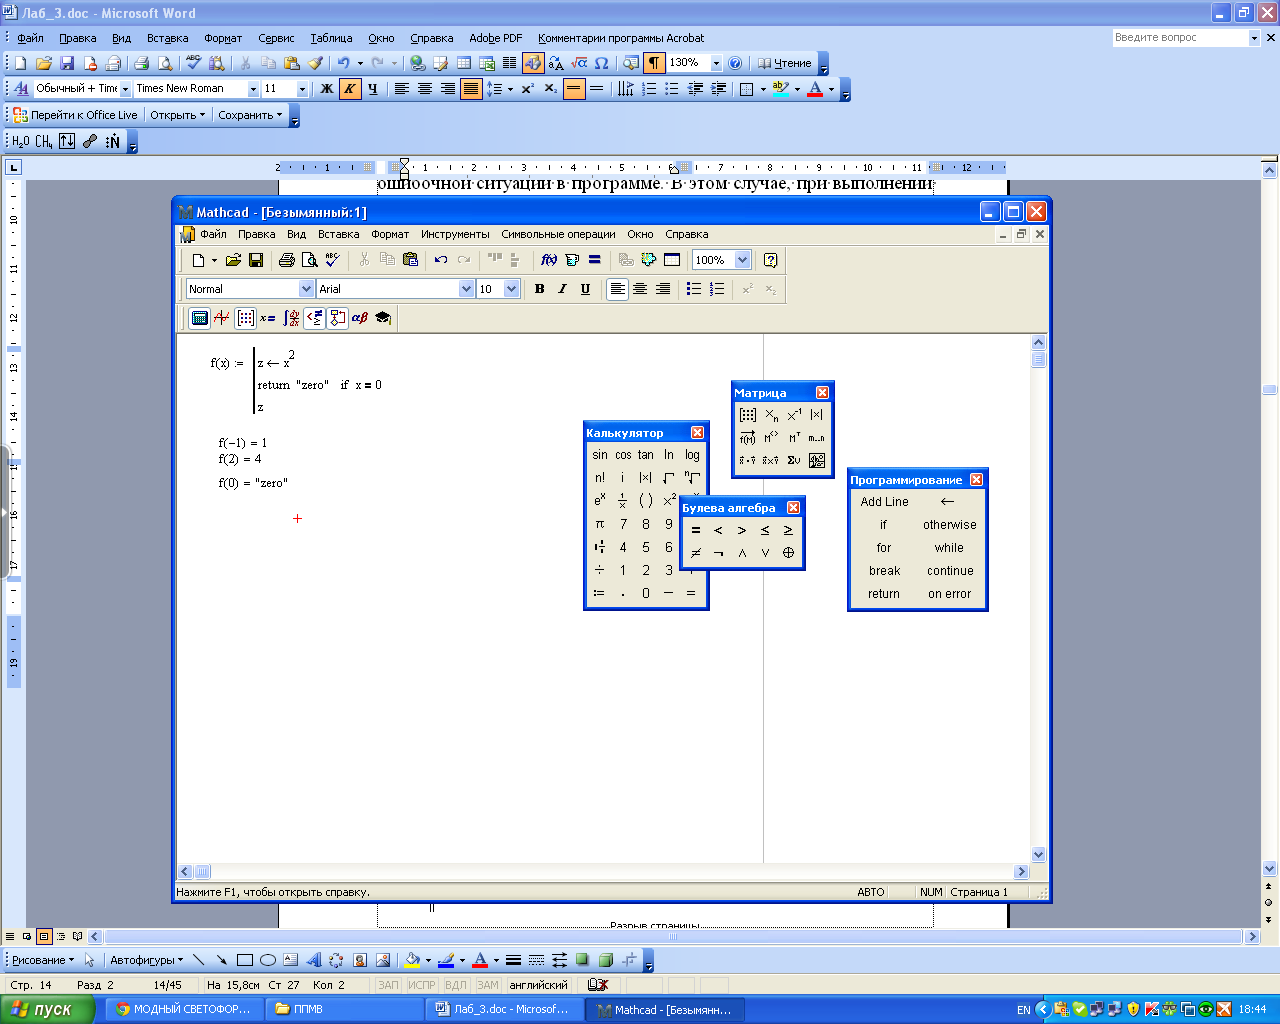Open the Symbolic keyword toolbar (graduation cap)
Screen dimensions: 1280x1024
click(x=383, y=318)
